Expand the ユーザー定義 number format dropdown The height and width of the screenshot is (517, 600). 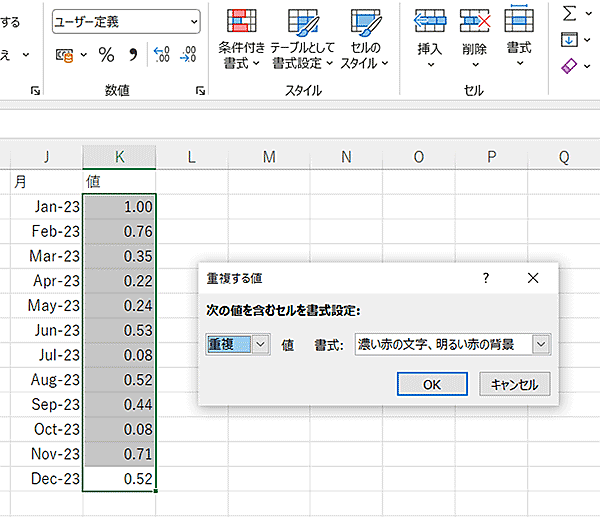tap(192, 20)
